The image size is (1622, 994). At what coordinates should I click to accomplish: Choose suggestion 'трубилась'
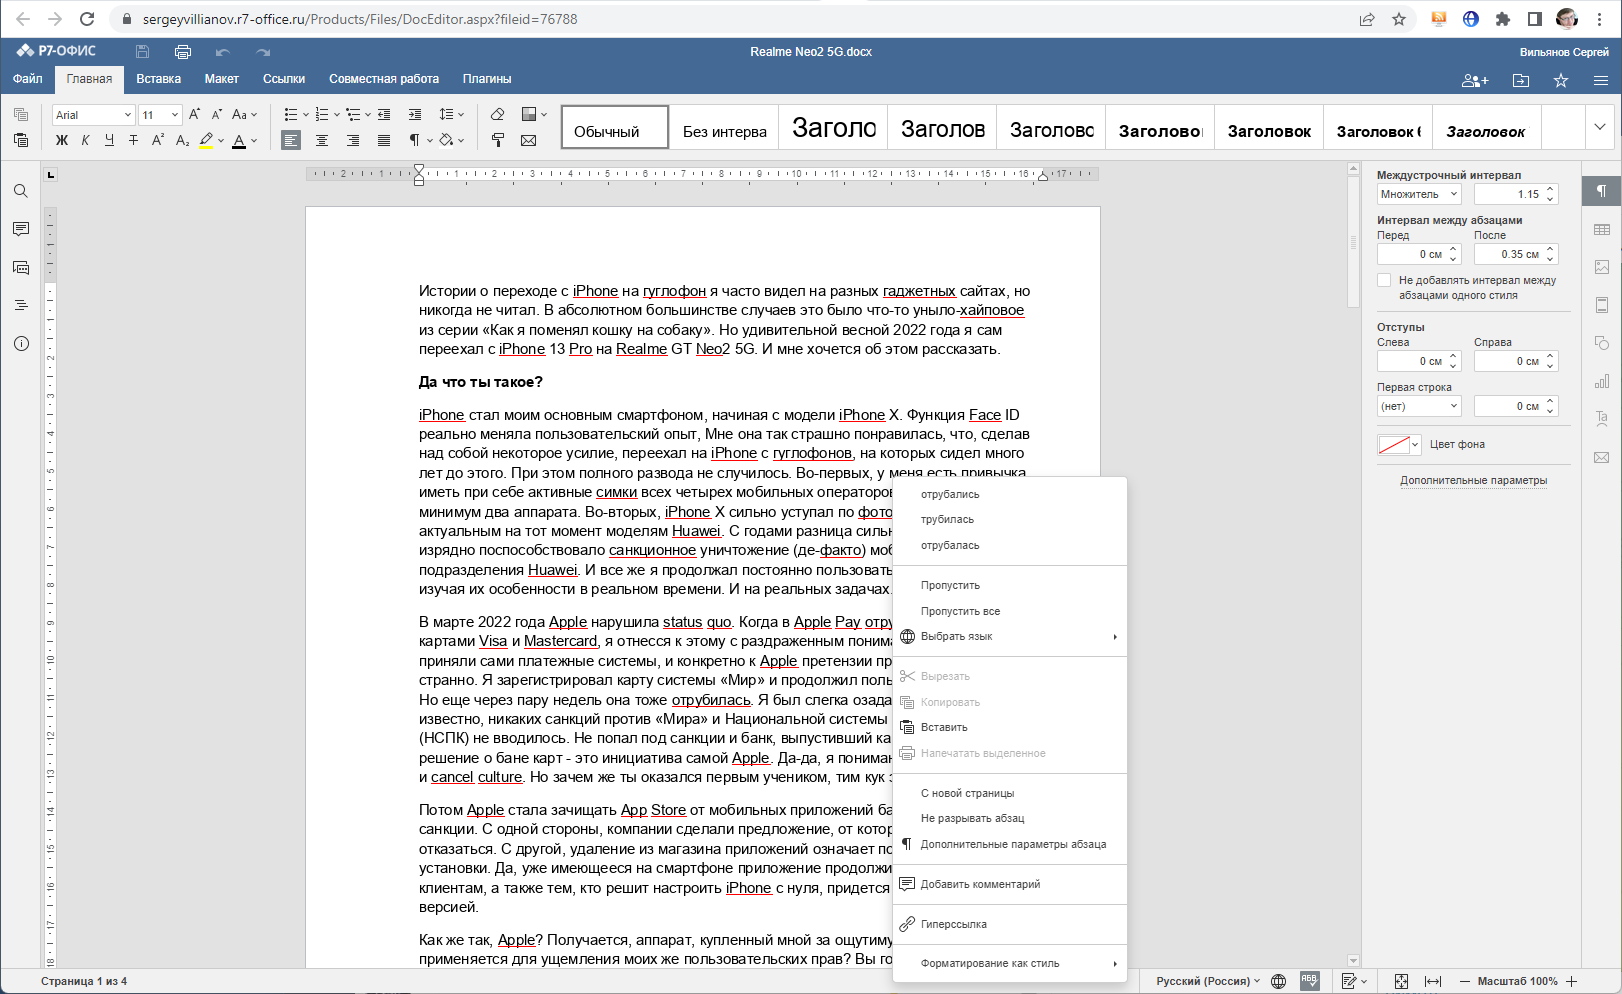pos(1010,519)
